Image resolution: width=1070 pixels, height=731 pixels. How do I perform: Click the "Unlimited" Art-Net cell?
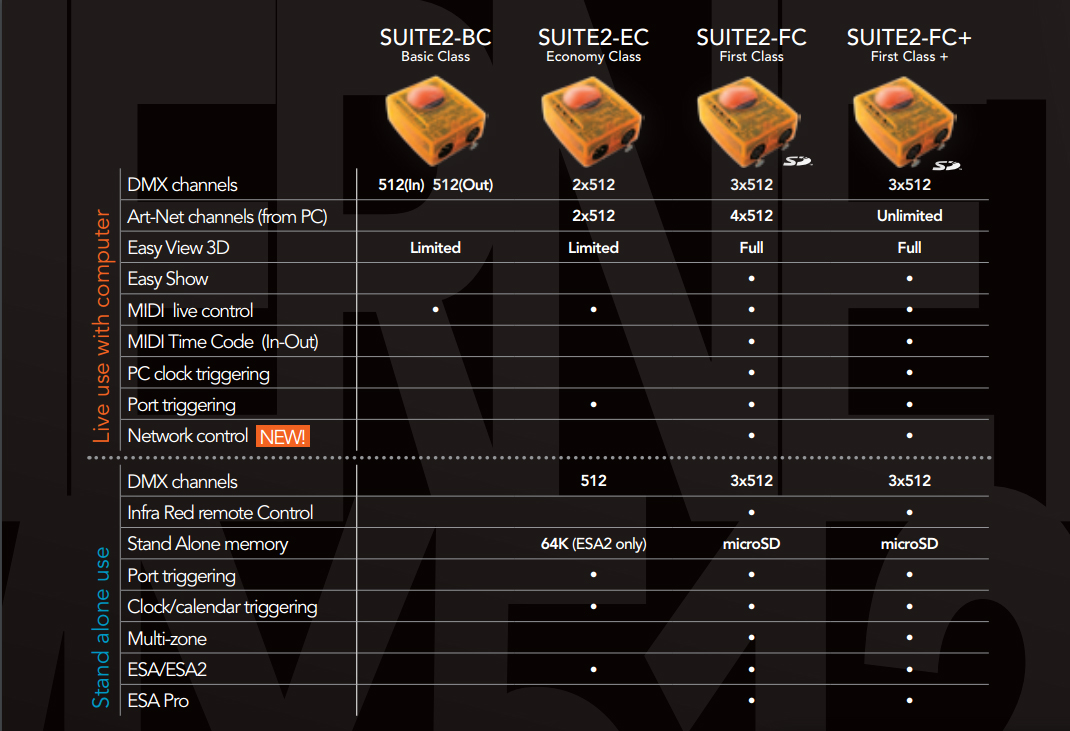(909, 216)
